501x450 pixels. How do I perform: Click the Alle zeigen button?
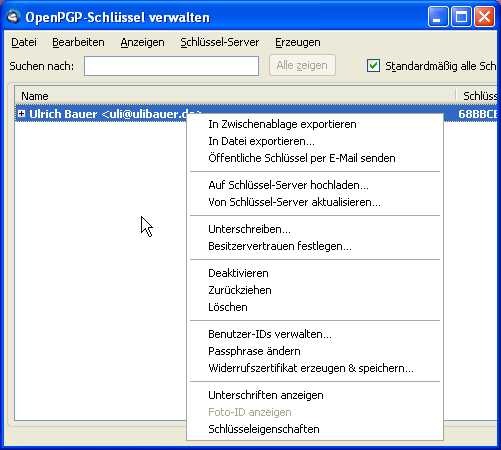[302, 66]
